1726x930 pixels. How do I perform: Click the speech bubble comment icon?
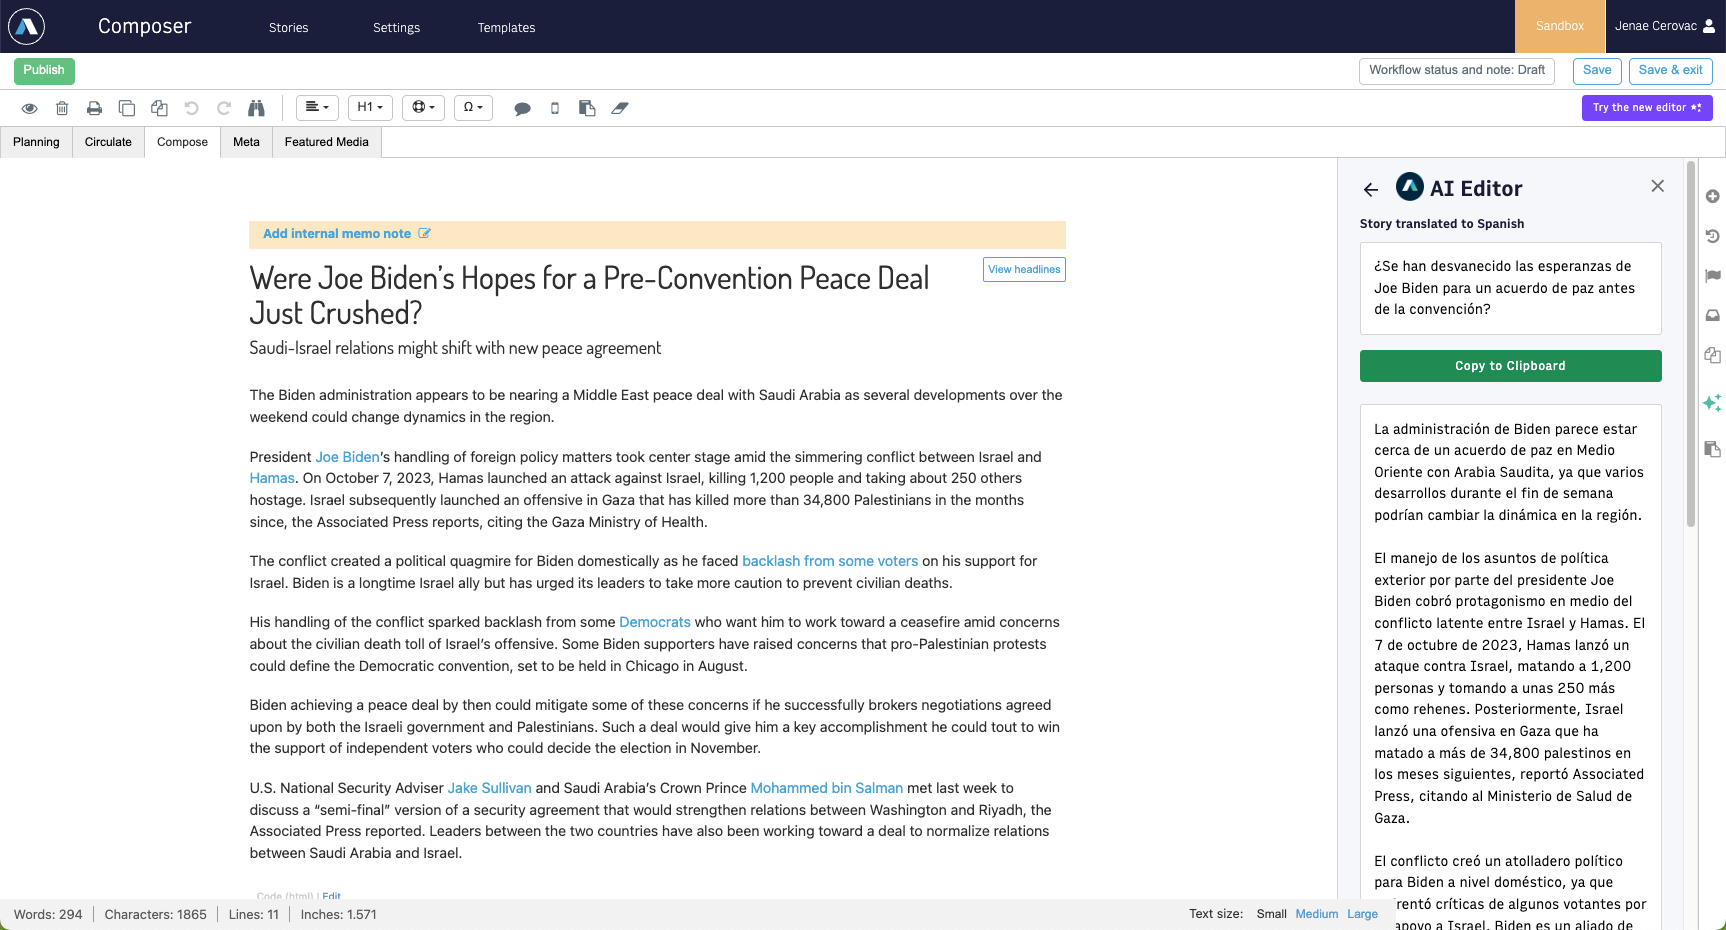tap(522, 108)
